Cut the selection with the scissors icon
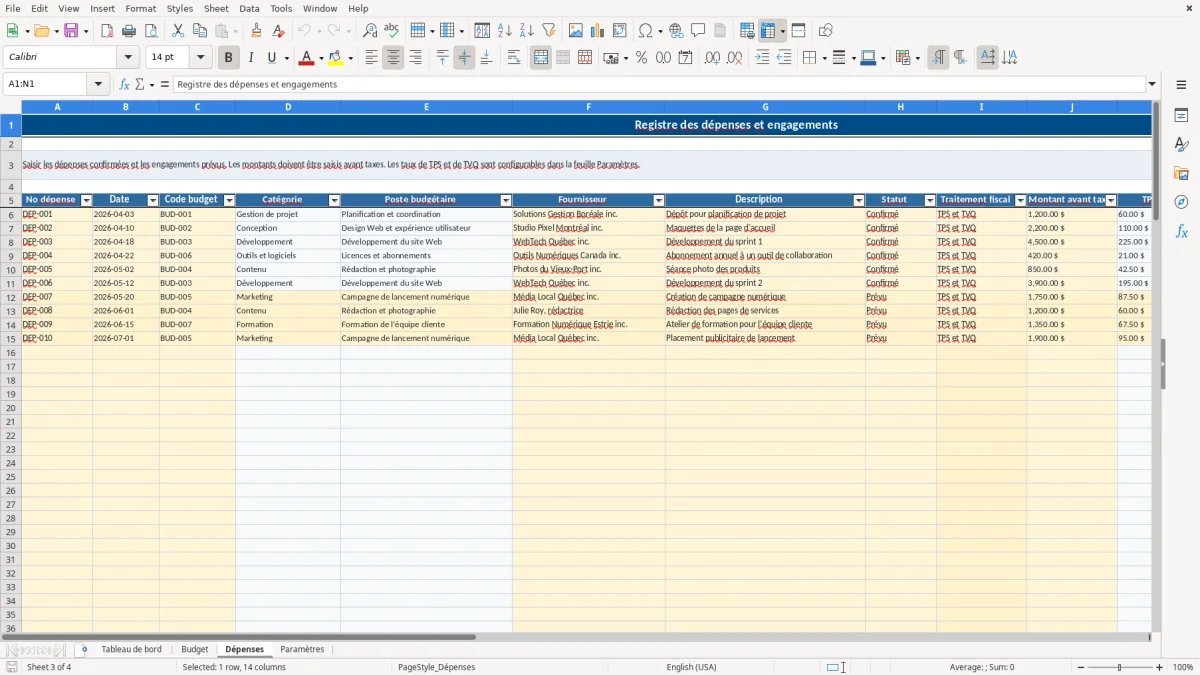The height and width of the screenshot is (675, 1200). (178, 31)
